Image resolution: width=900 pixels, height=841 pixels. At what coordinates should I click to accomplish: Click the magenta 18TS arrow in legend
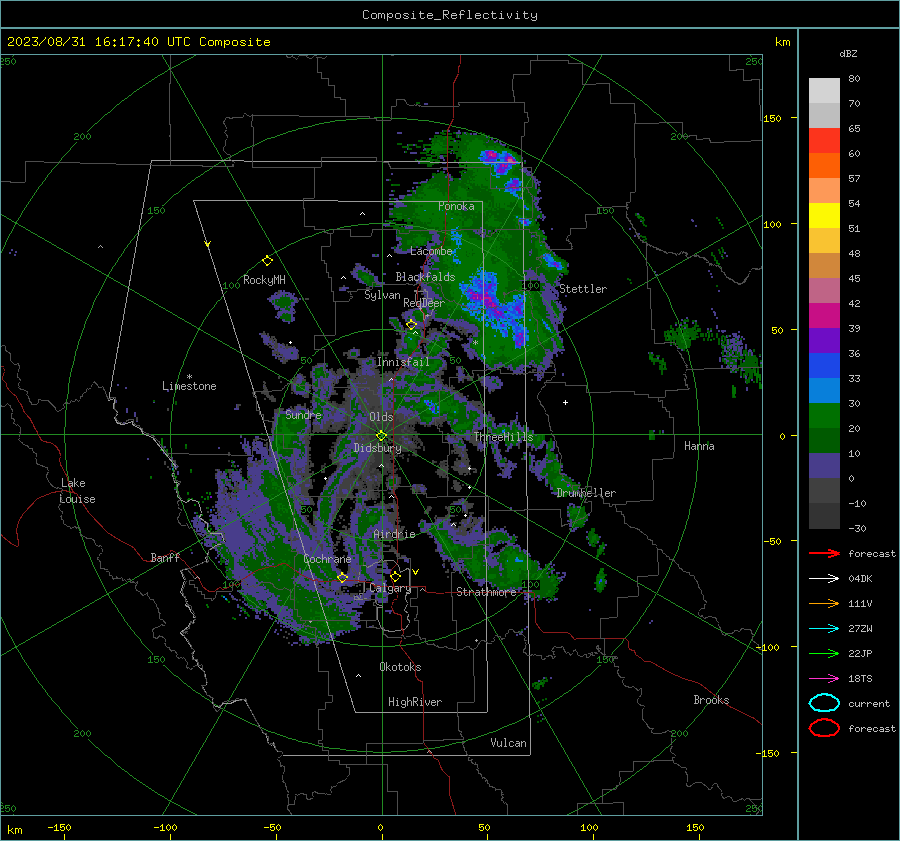[824, 679]
